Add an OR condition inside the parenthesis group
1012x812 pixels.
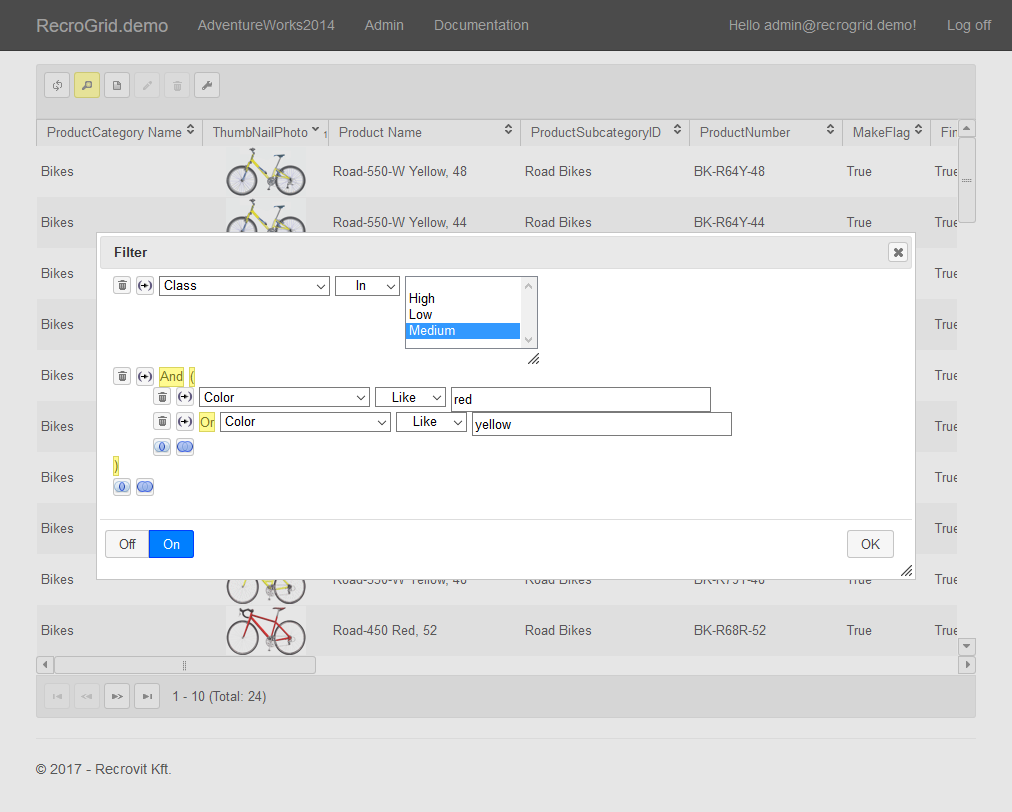[x=185, y=447]
